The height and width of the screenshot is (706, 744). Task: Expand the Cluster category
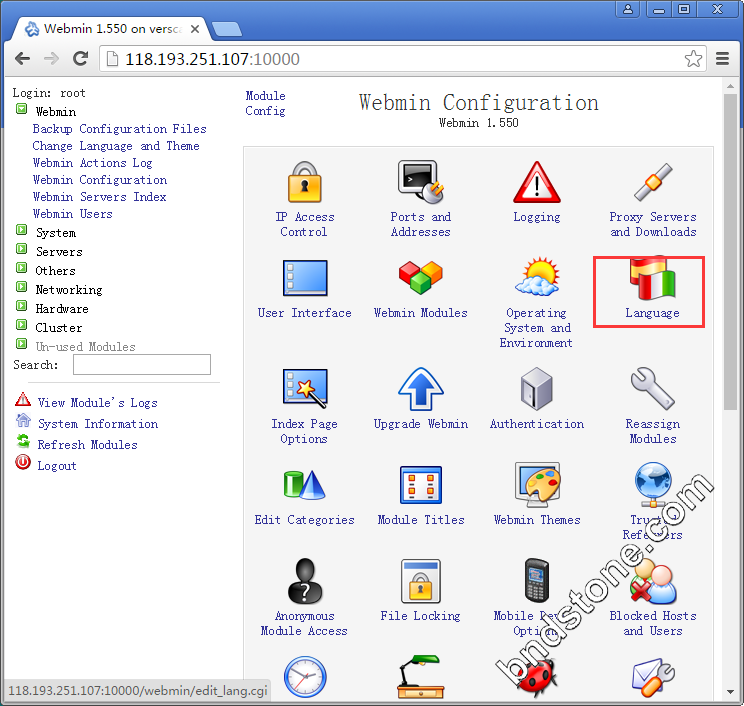(21, 325)
